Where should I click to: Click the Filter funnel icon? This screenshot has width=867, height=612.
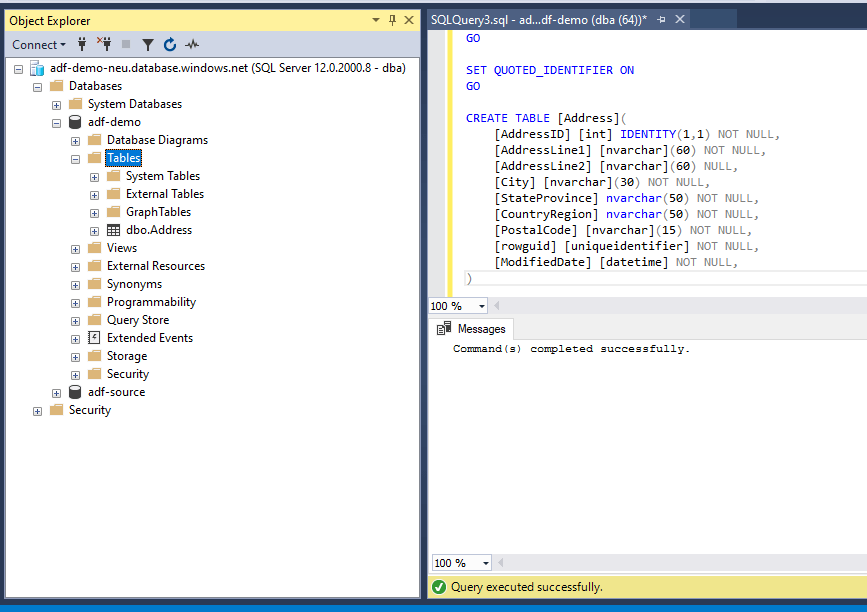point(148,44)
